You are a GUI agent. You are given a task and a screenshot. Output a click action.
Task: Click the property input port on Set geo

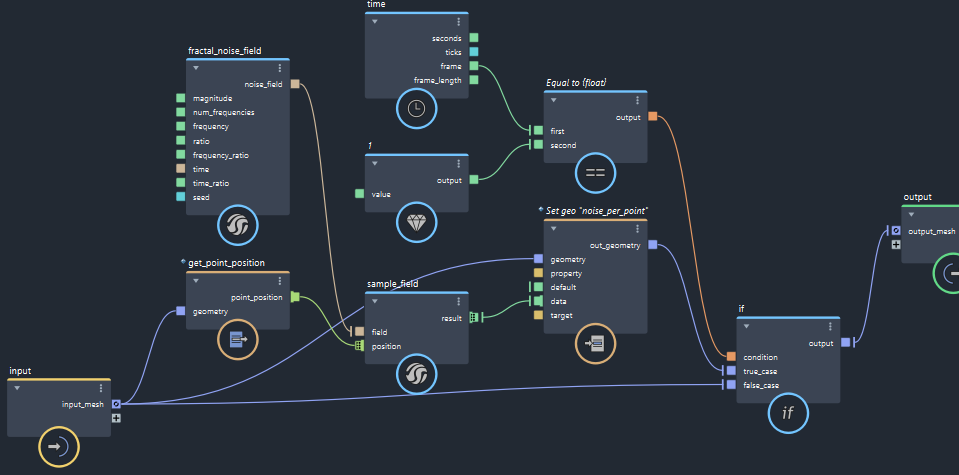(538, 273)
